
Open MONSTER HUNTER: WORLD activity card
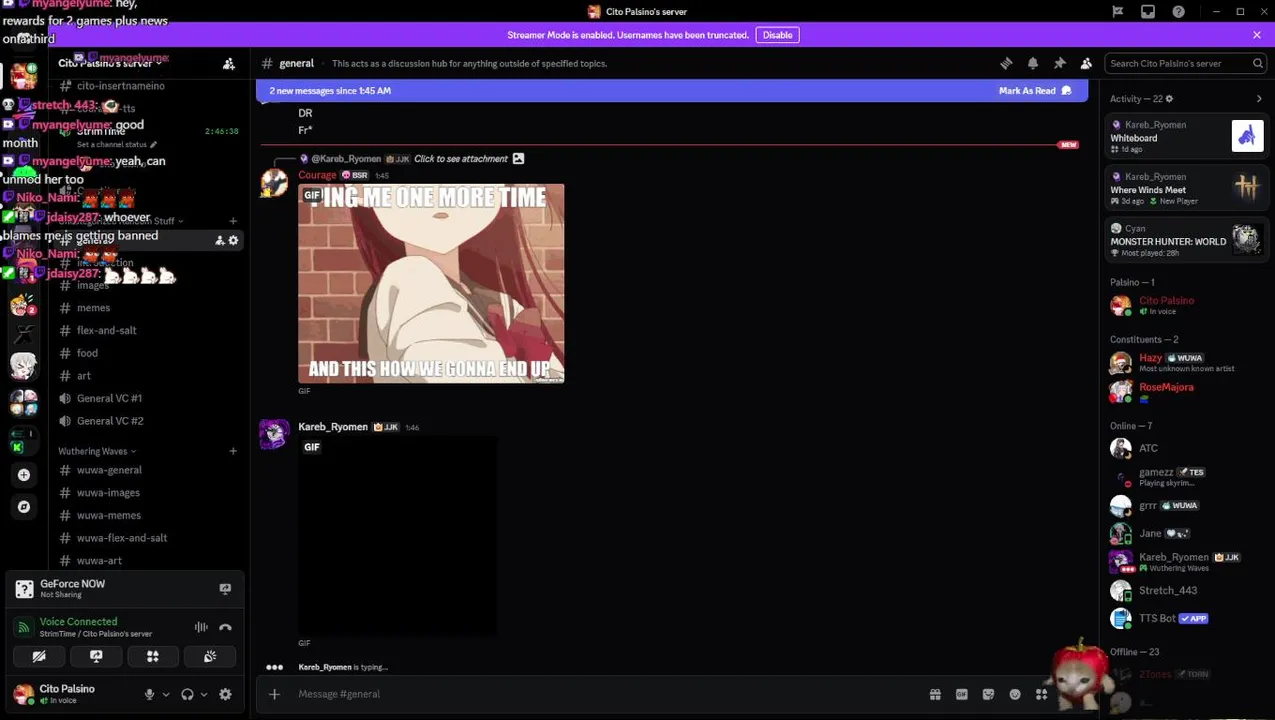pos(1186,240)
